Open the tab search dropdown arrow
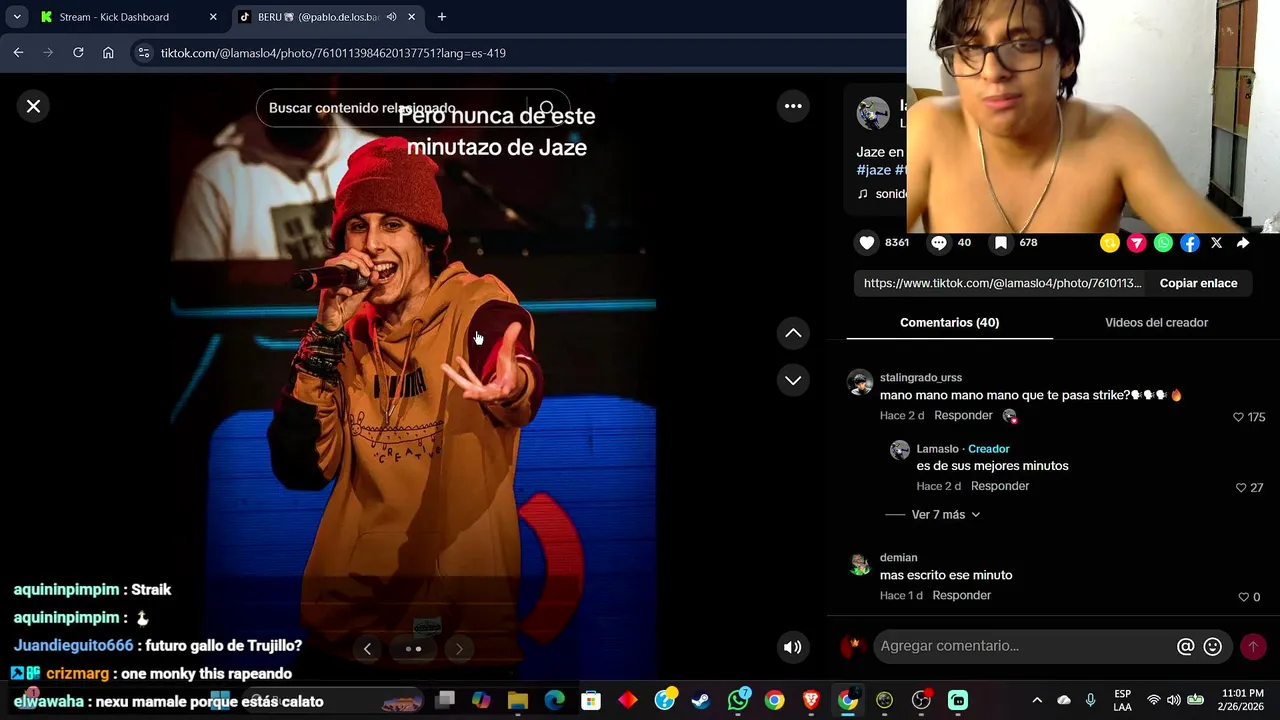The width and height of the screenshot is (1280, 720). point(17,17)
